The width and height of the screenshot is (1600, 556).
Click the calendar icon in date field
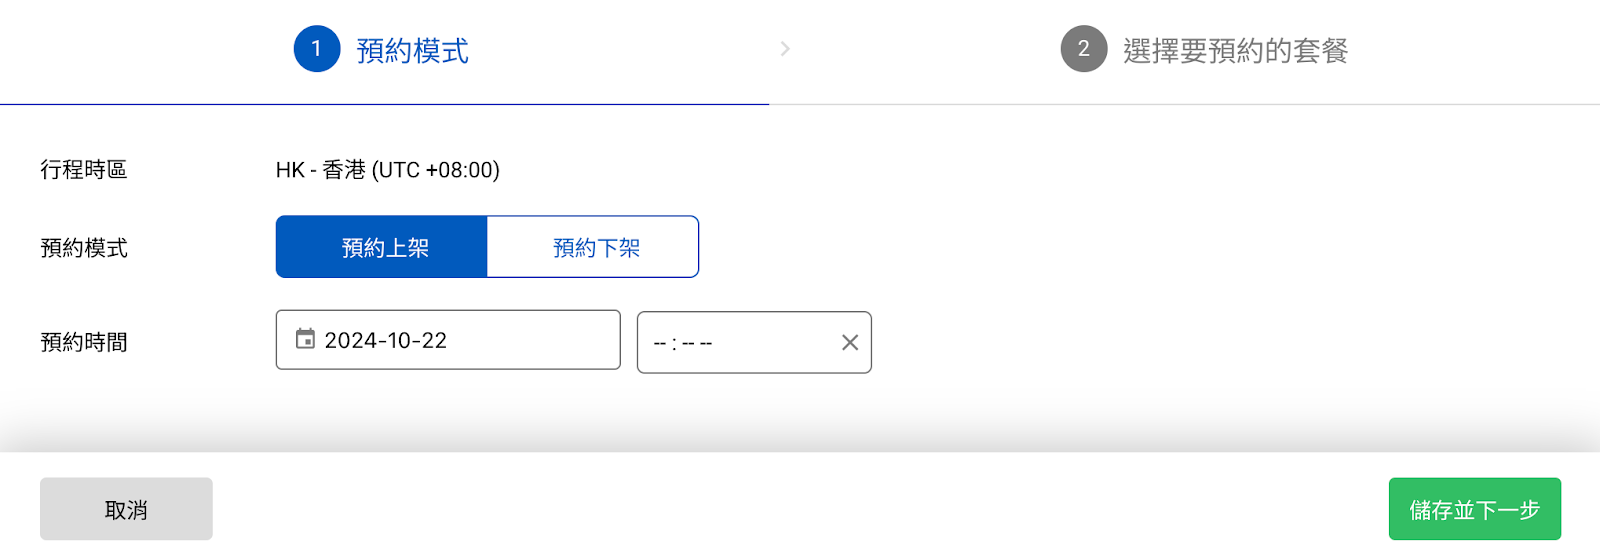point(305,339)
